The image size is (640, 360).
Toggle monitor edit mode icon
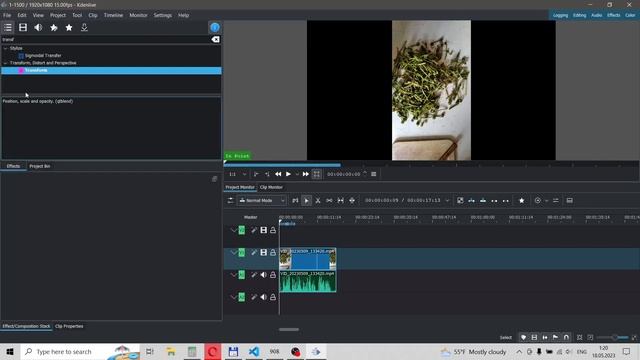point(317,174)
